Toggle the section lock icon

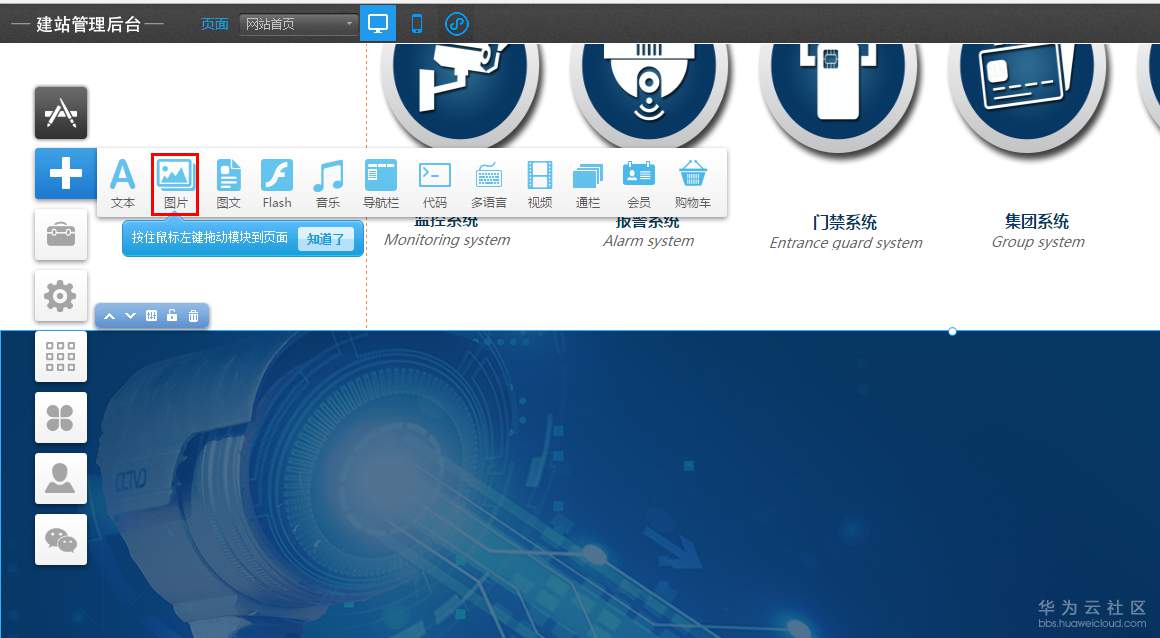[x=172, y=315]
